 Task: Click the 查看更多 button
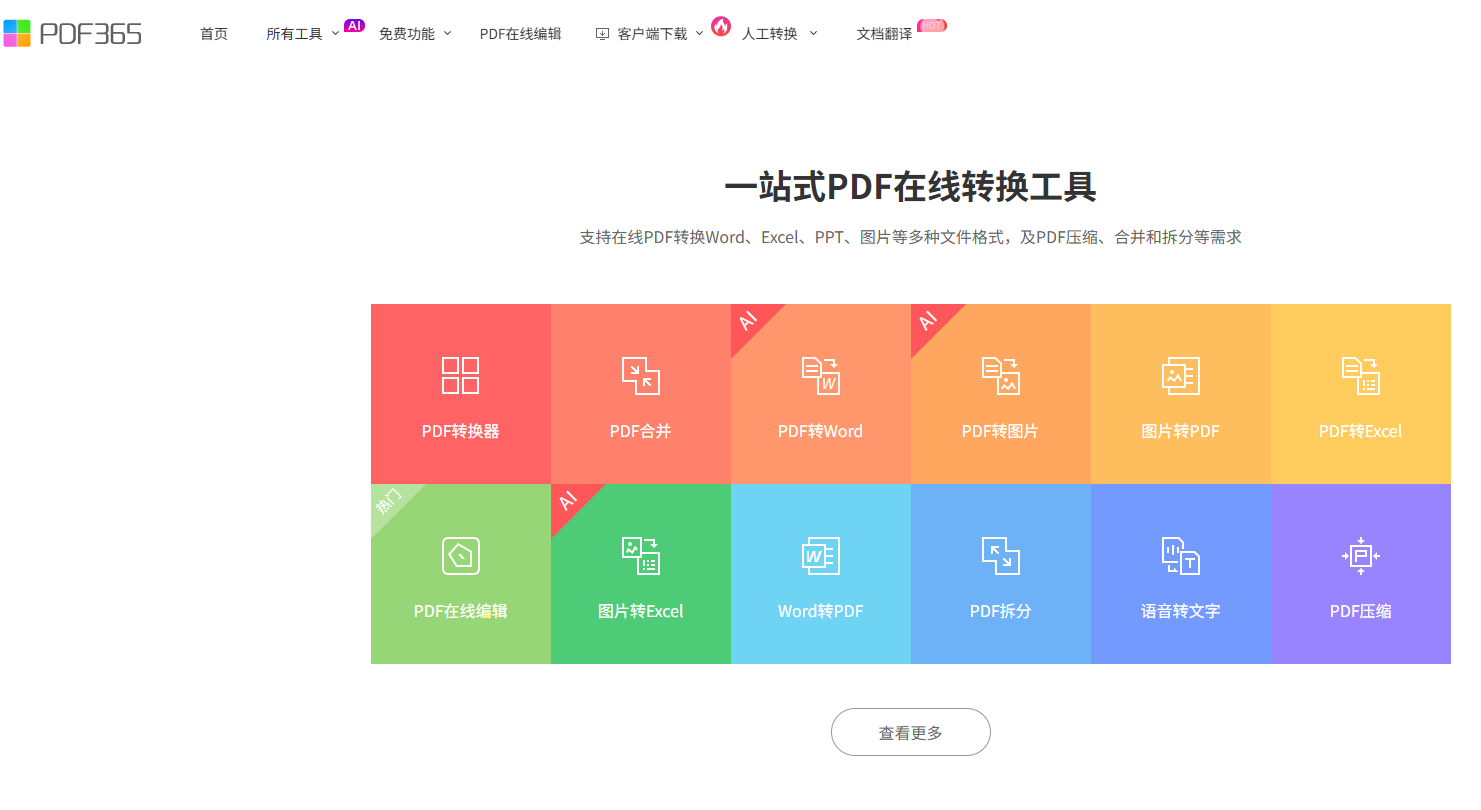[x=910, y=732]
